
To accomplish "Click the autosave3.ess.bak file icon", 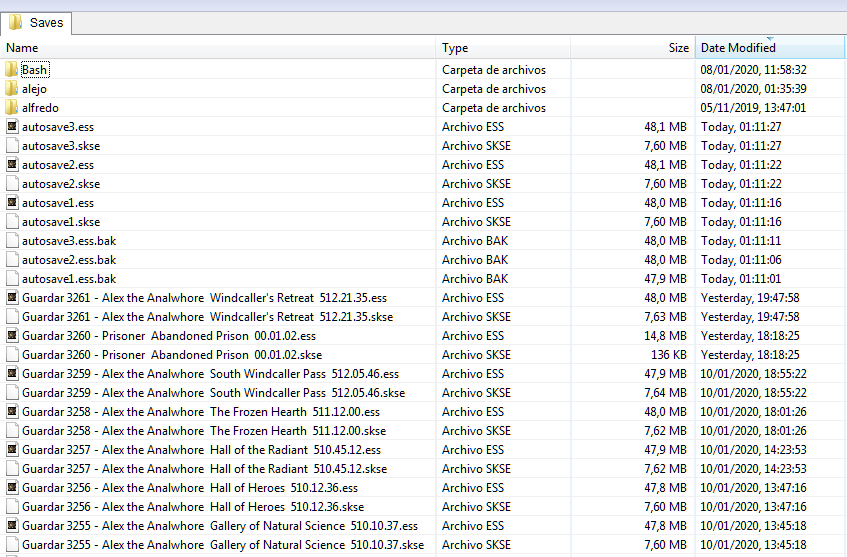I will click(x=12, y=240).
